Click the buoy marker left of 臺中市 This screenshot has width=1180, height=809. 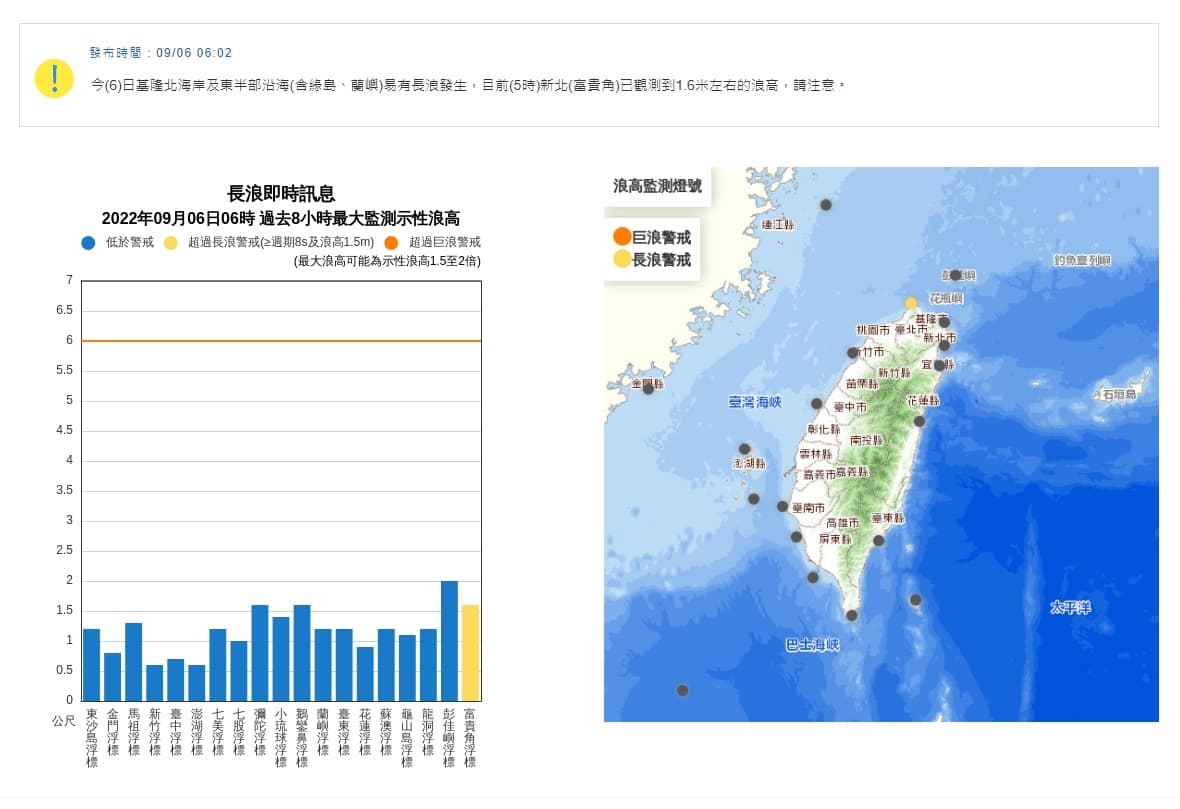click(817, 404)
